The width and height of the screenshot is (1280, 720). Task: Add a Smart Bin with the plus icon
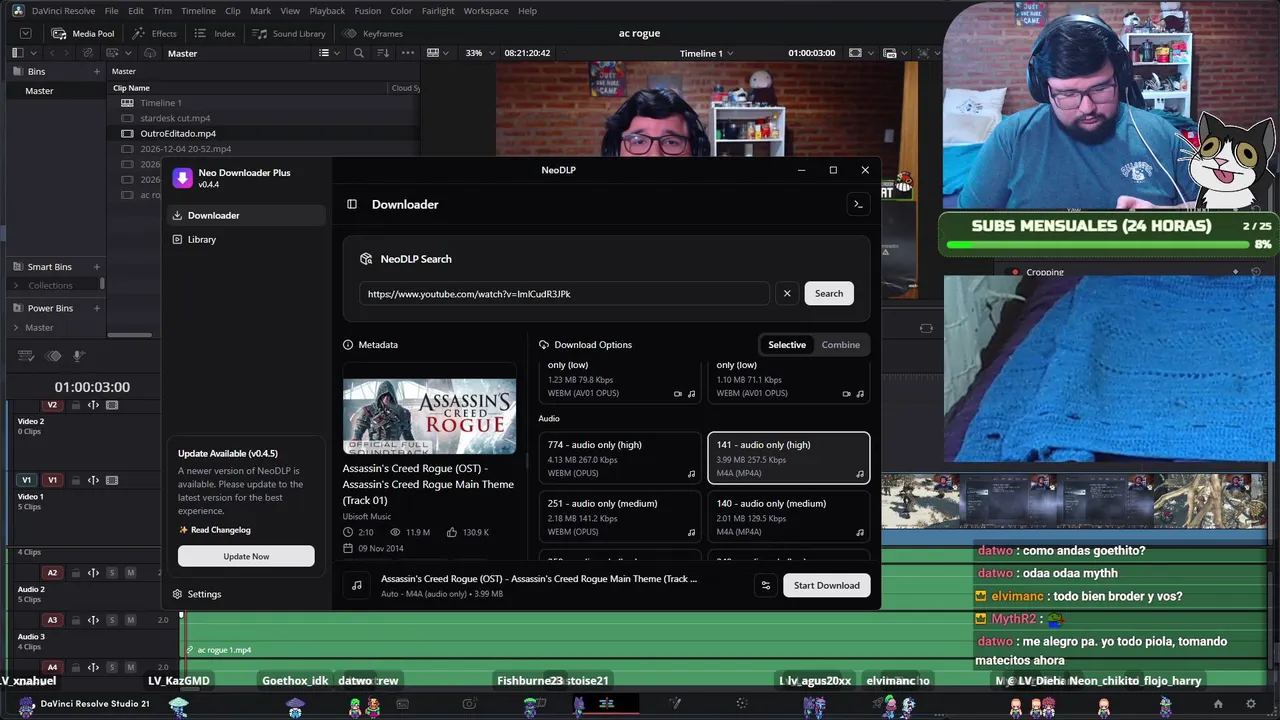pyautogui.click(x=97, y=267)
